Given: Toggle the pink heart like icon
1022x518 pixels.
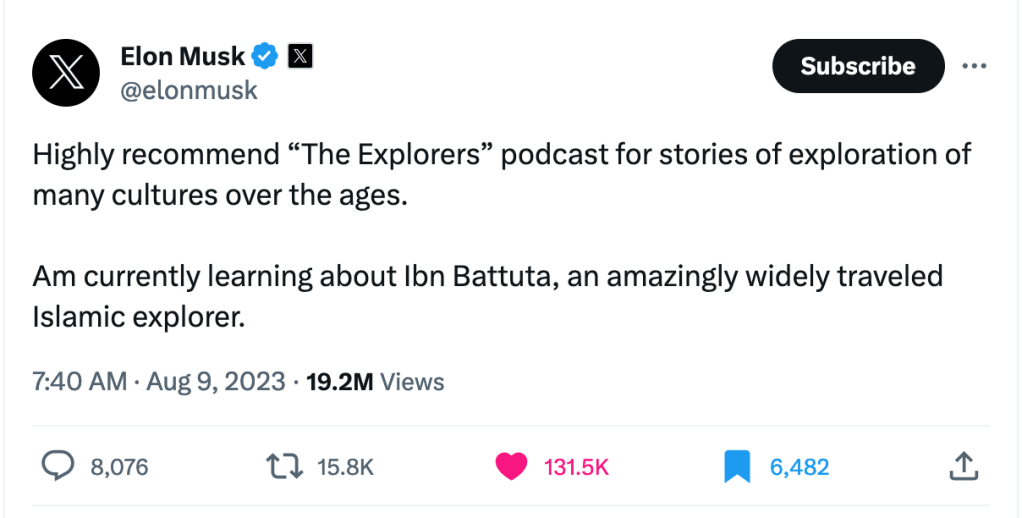Looking at the screenshot, I should point(511,465).
